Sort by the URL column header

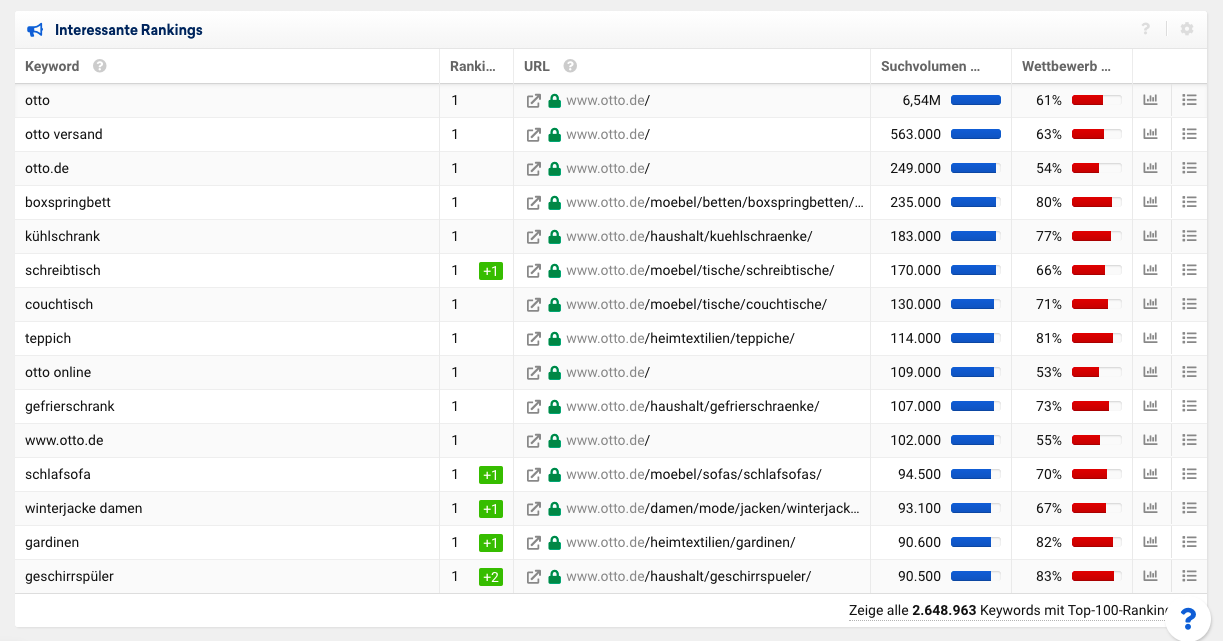click(537, 66)
